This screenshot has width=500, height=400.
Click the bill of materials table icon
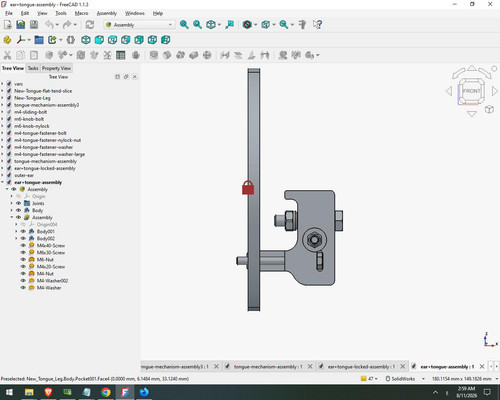(121, 55)
